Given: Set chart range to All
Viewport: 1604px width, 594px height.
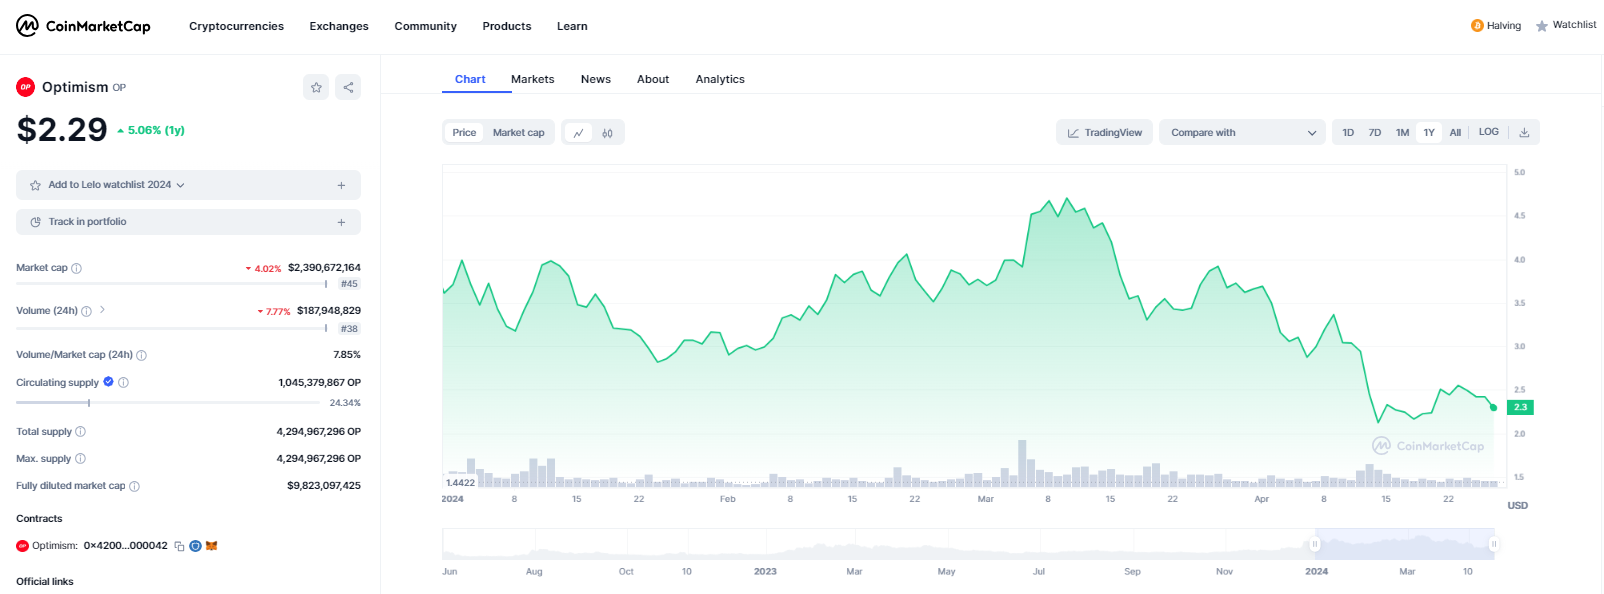Looking at the screenshot, I should coord(1455,132).
